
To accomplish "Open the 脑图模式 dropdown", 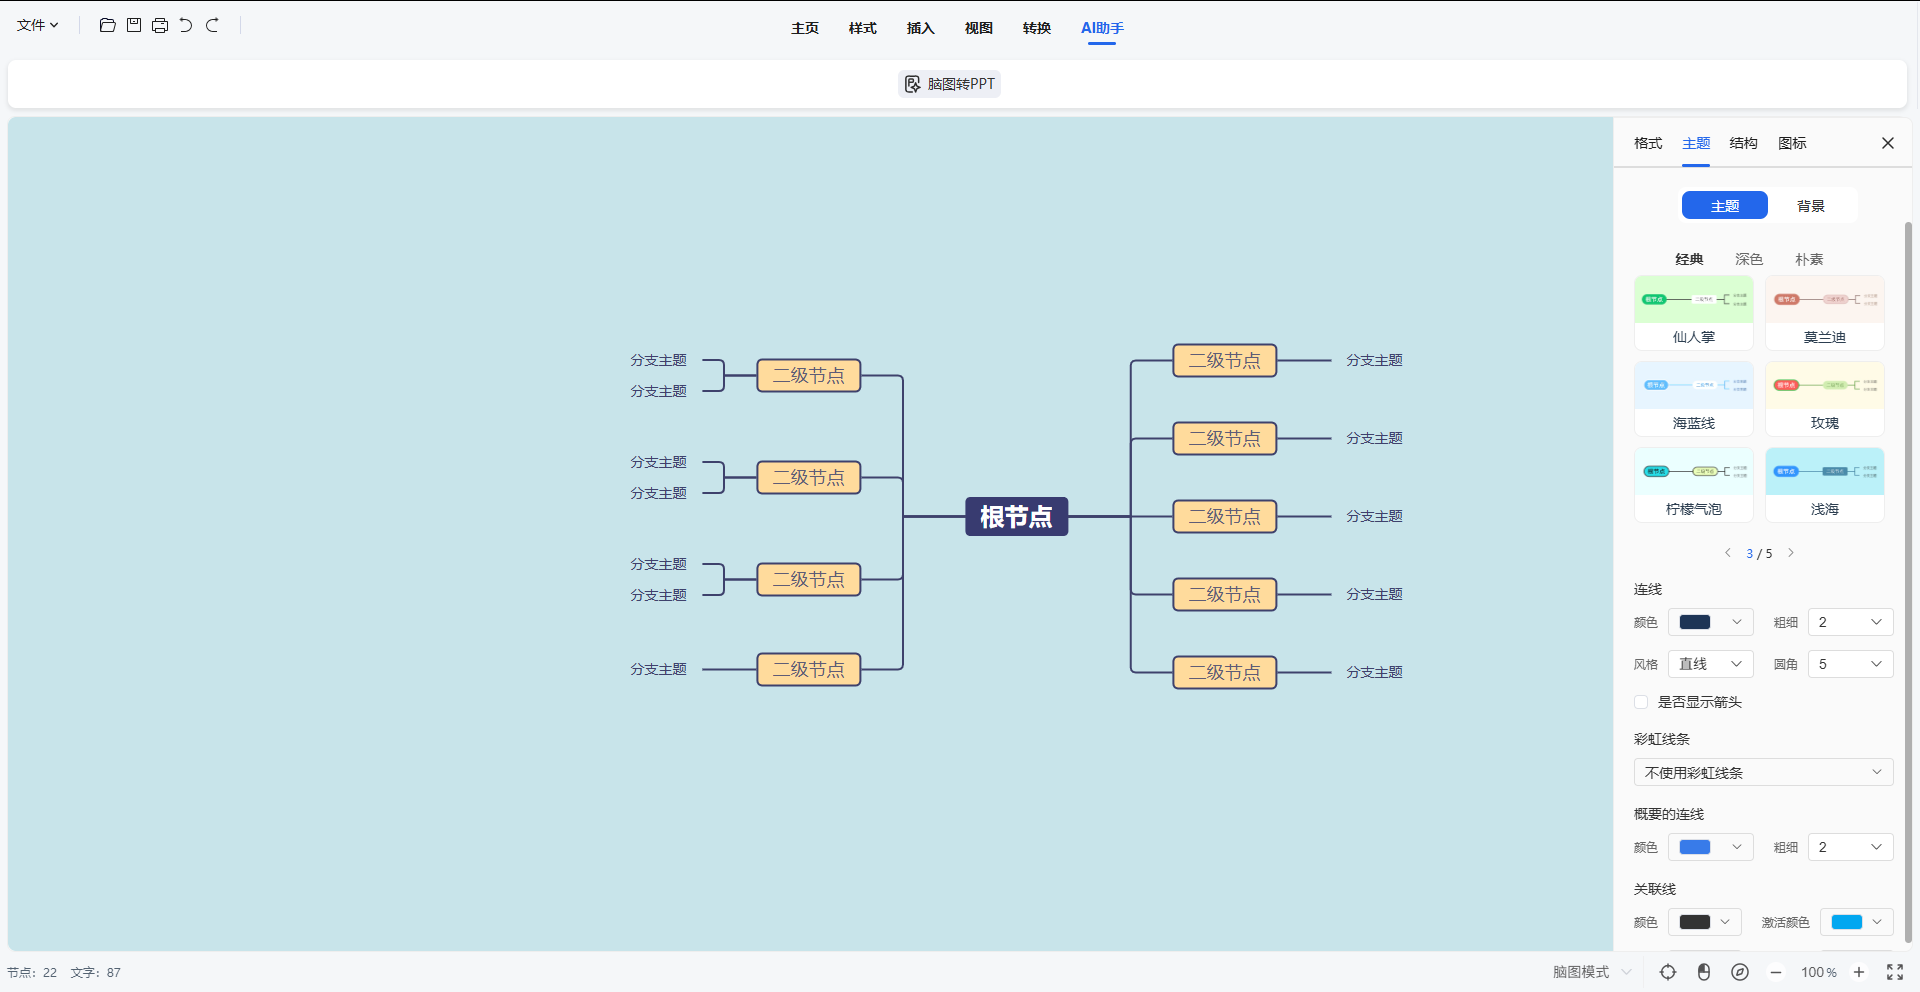I will click(1592, 972).
